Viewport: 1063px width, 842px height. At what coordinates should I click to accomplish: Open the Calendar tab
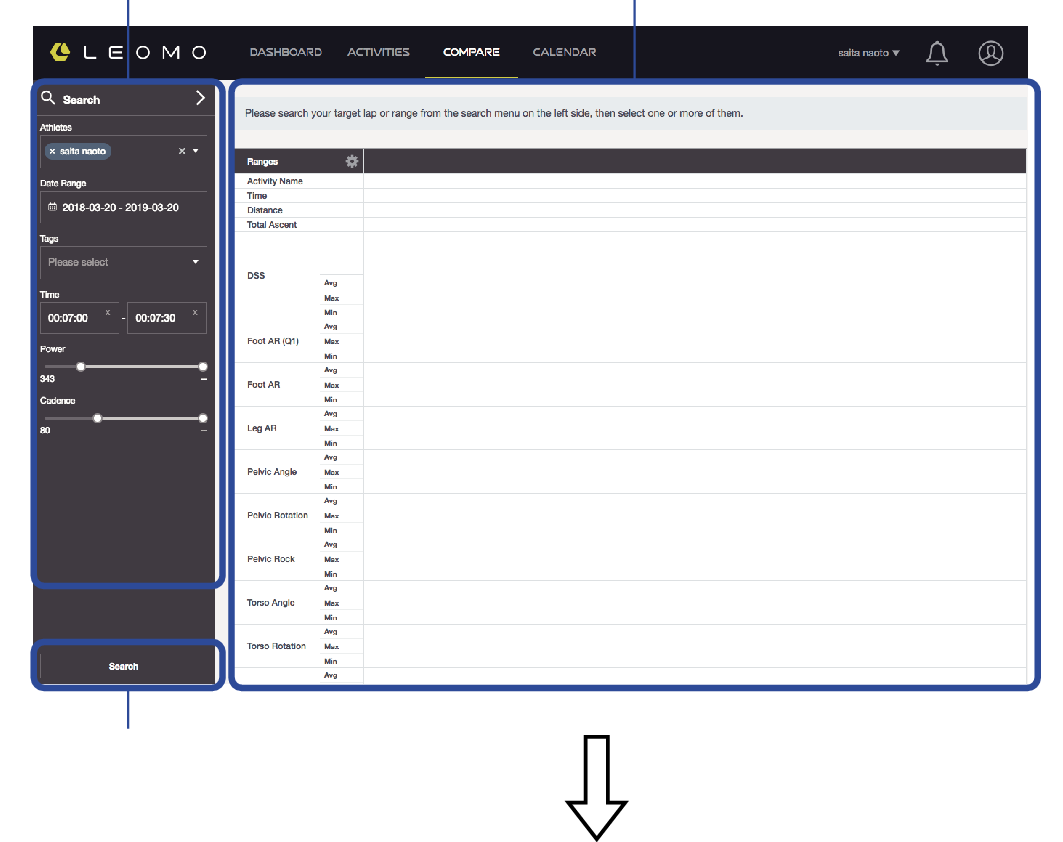tap(564, 52)
